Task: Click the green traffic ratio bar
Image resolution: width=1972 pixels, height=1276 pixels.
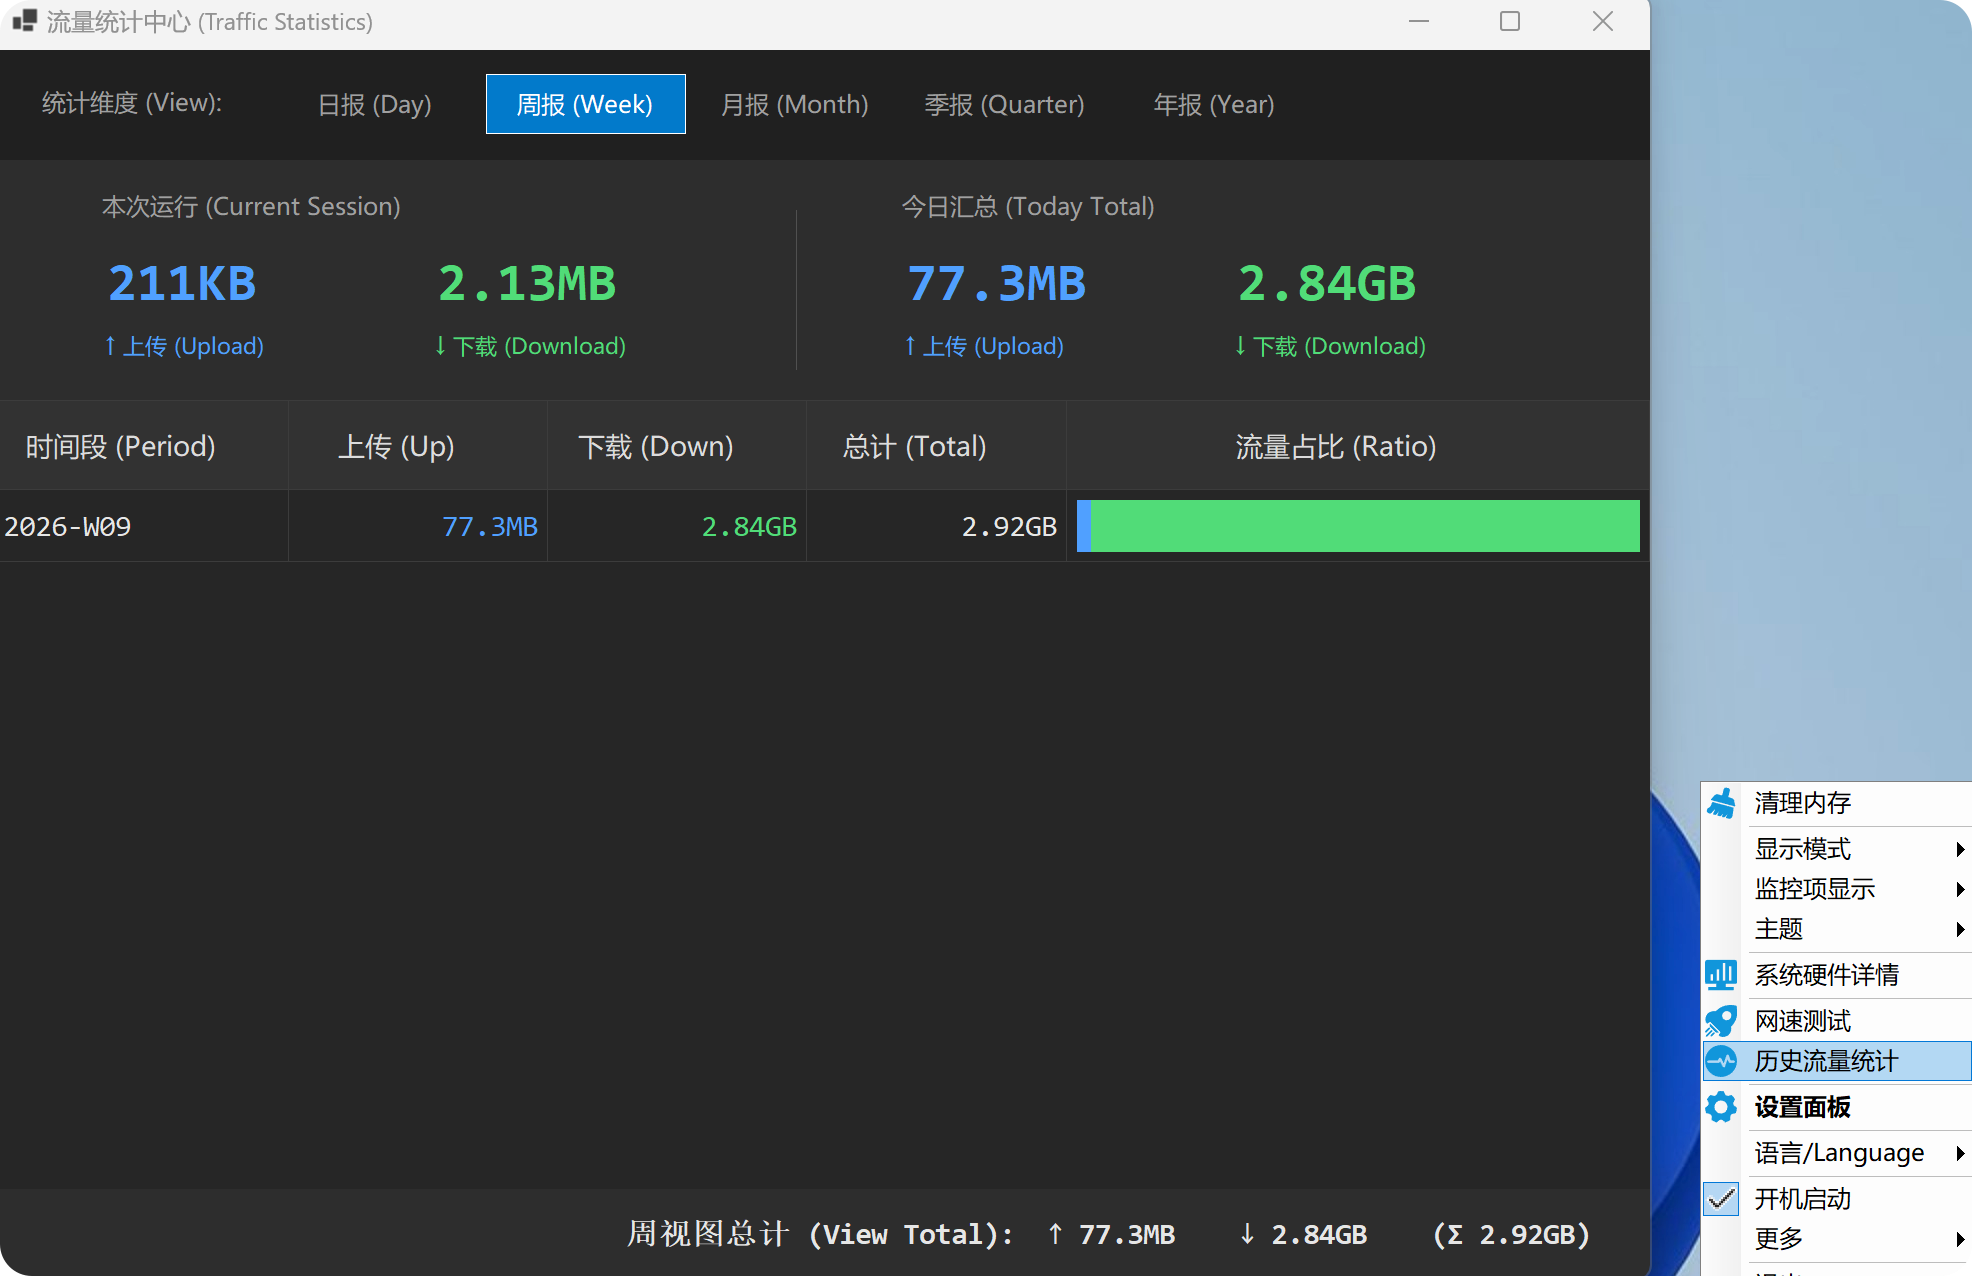Action: (1364, 526)
